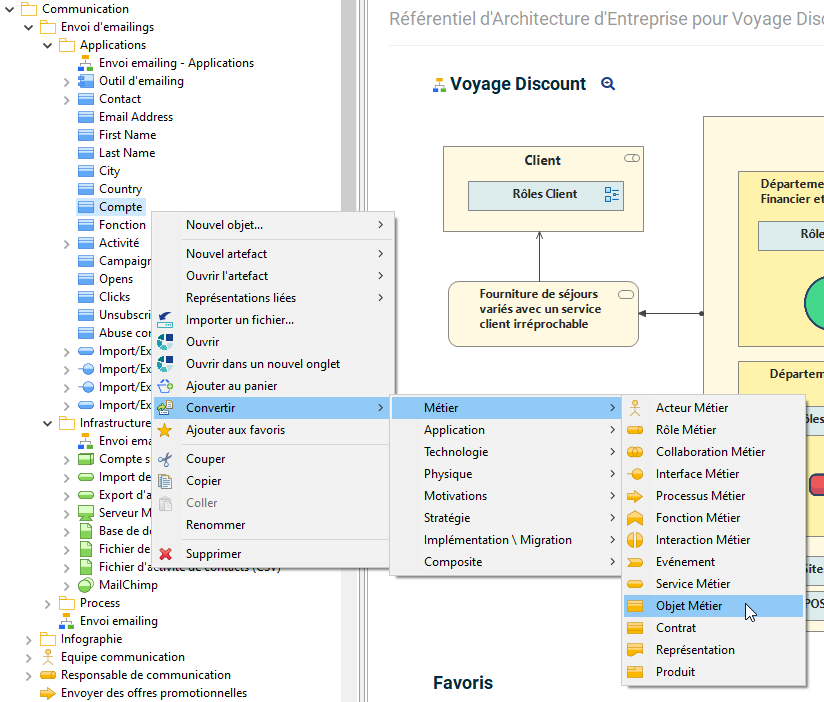
Task: Click the Equipe communication actor icon
Action: point(48,657)
